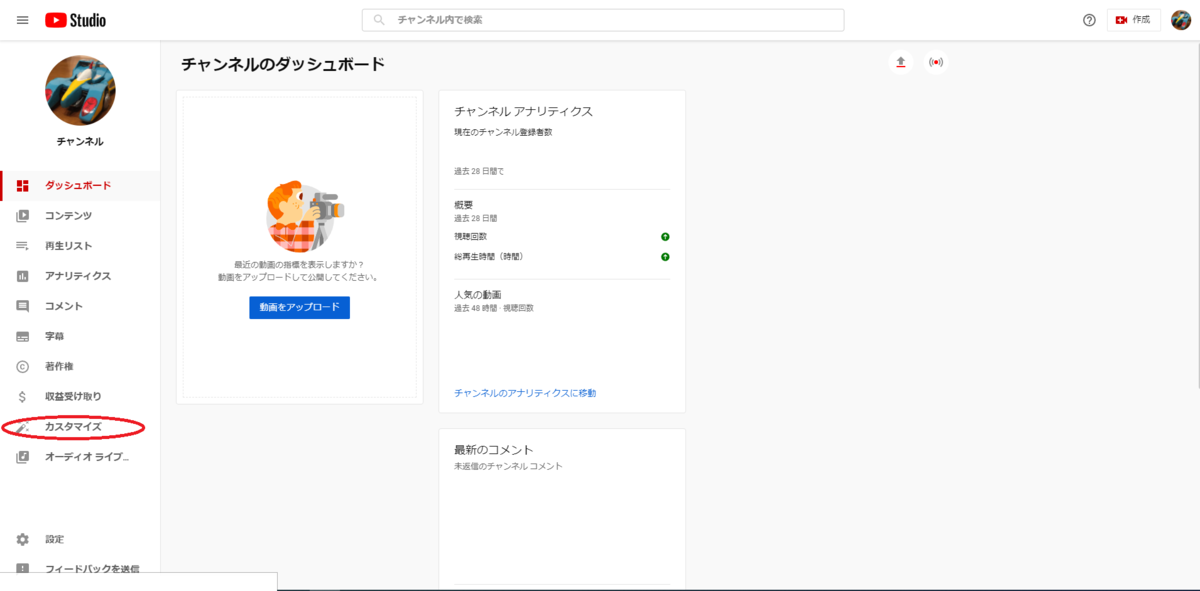
Task: Select the アナリティクス chart icon
Action: 22,275
